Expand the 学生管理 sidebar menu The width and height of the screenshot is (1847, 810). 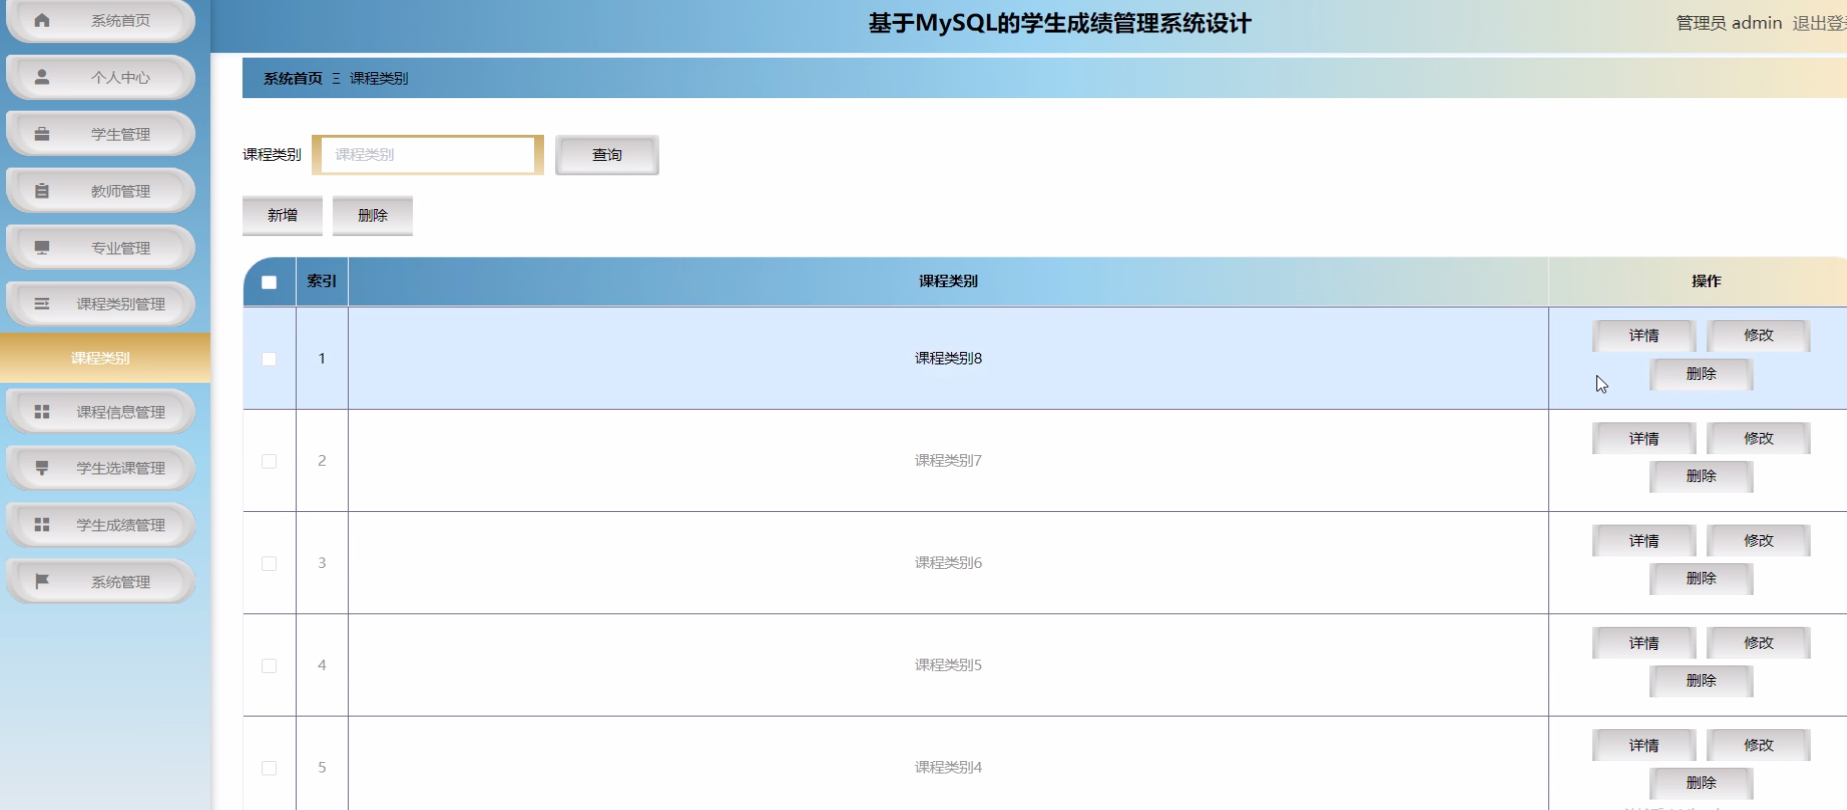coord(101,134)
